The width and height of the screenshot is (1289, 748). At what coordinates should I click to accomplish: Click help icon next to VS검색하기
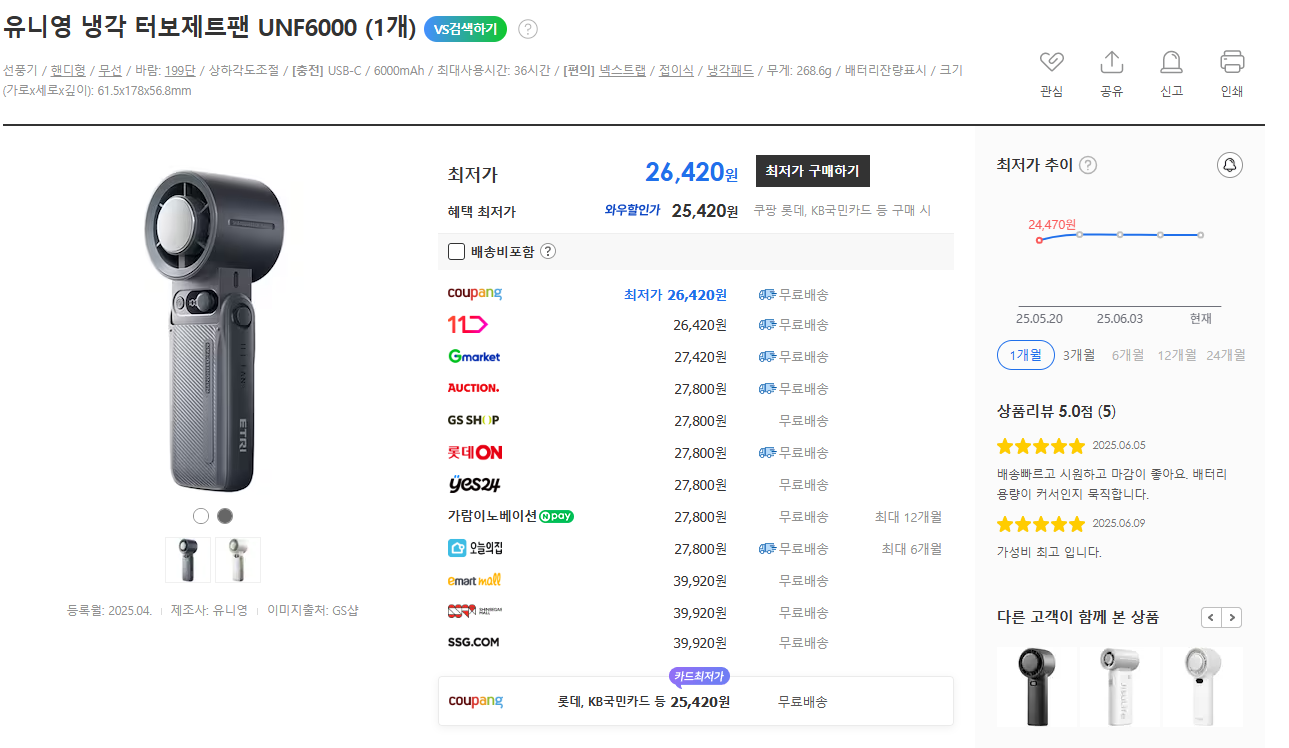(x=528, y=29)
